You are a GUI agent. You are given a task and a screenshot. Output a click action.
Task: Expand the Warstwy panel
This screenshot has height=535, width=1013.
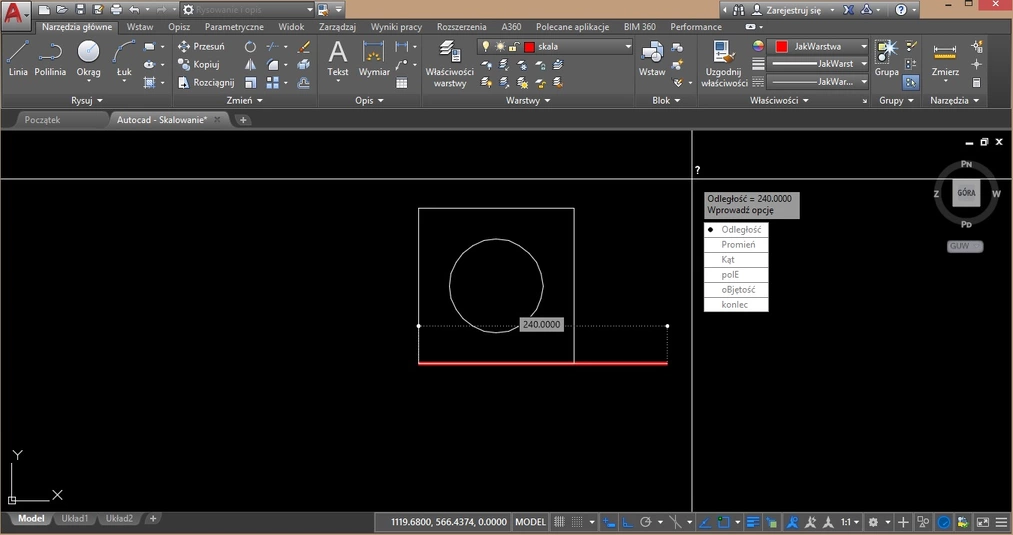[528, 101]
